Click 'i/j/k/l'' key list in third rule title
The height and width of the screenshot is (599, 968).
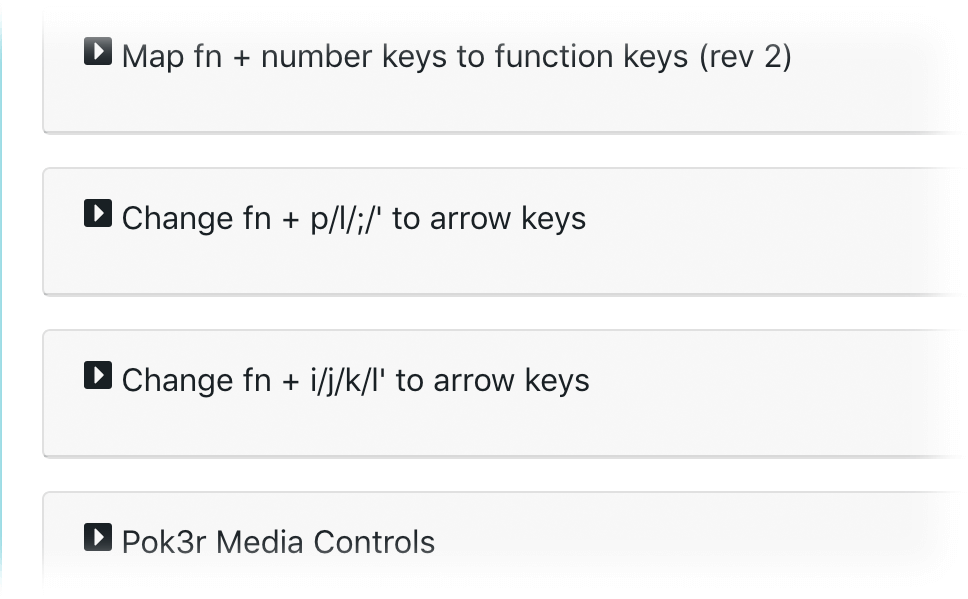(348, 382)
